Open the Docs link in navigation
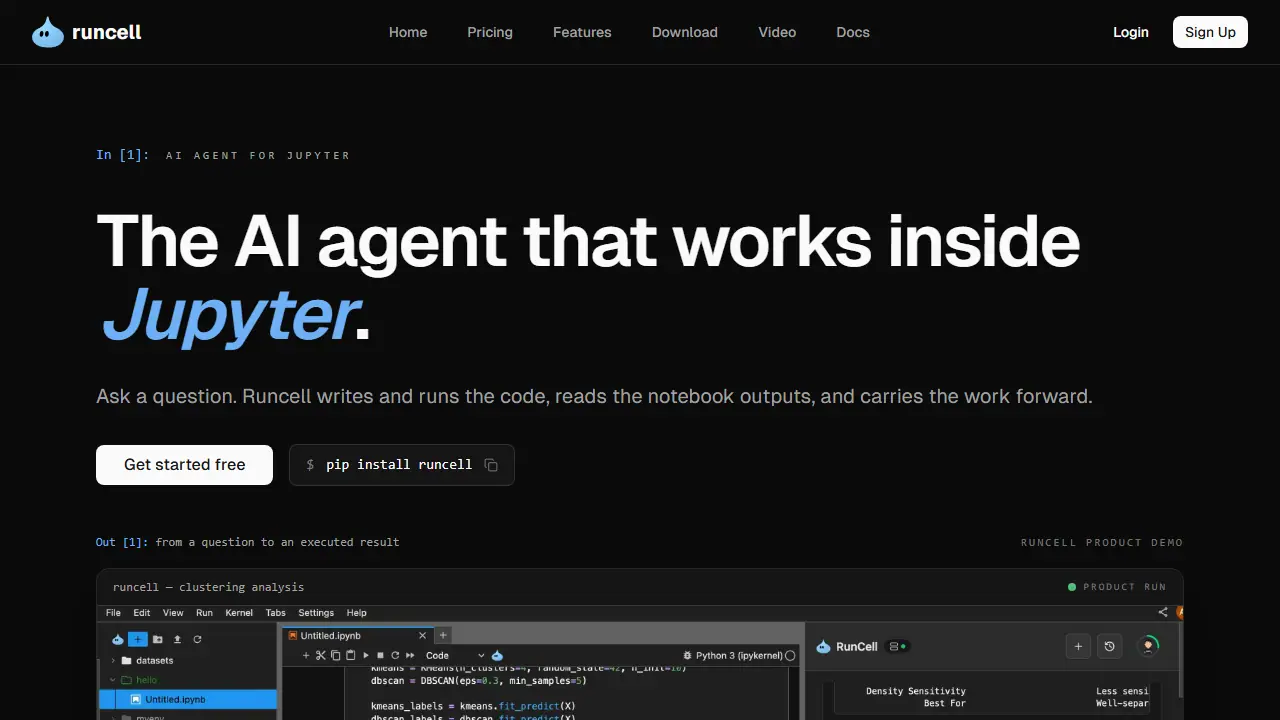The height and width of the screenshot is (720, 1280). tap(853, 32)
